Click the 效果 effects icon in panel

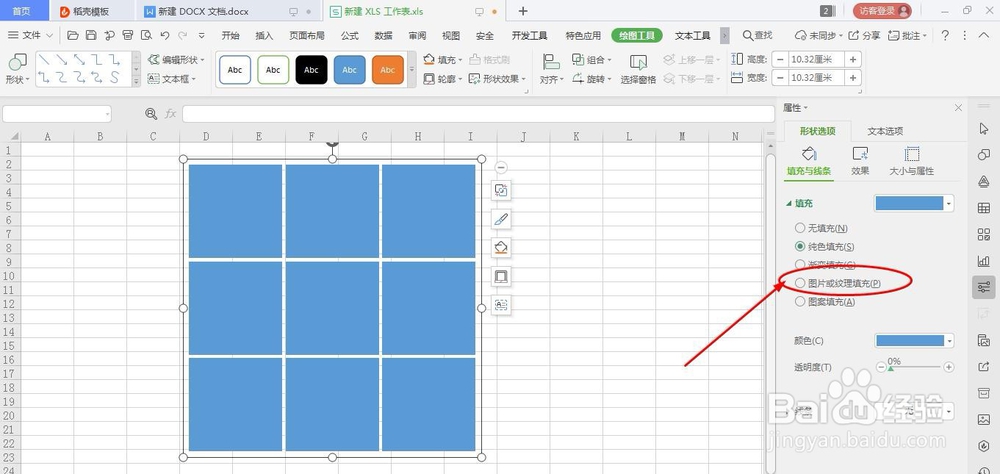(x=860, y=154)
